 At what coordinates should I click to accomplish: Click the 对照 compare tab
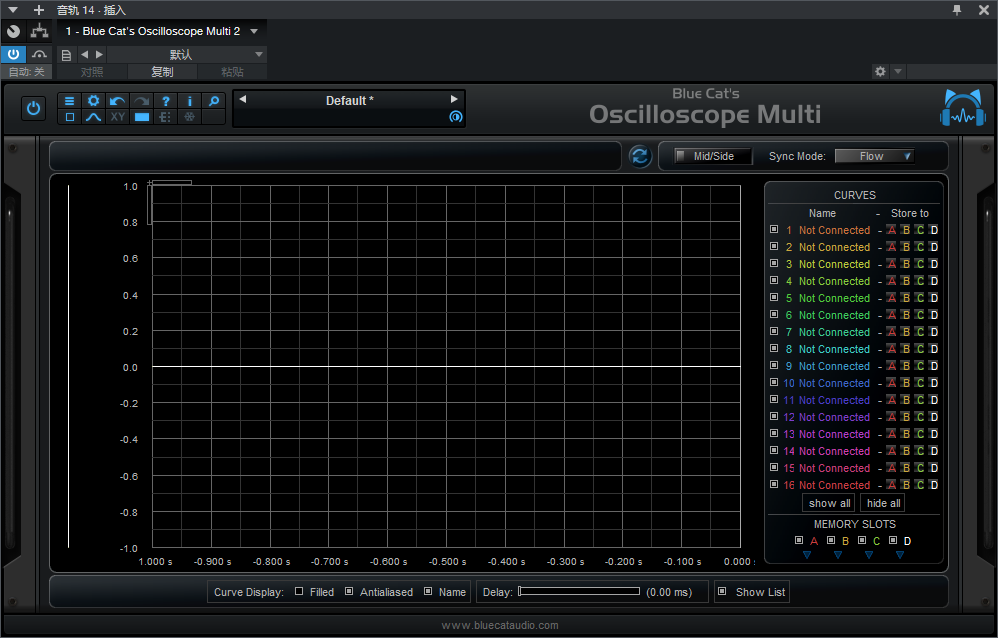pos(92,72)
